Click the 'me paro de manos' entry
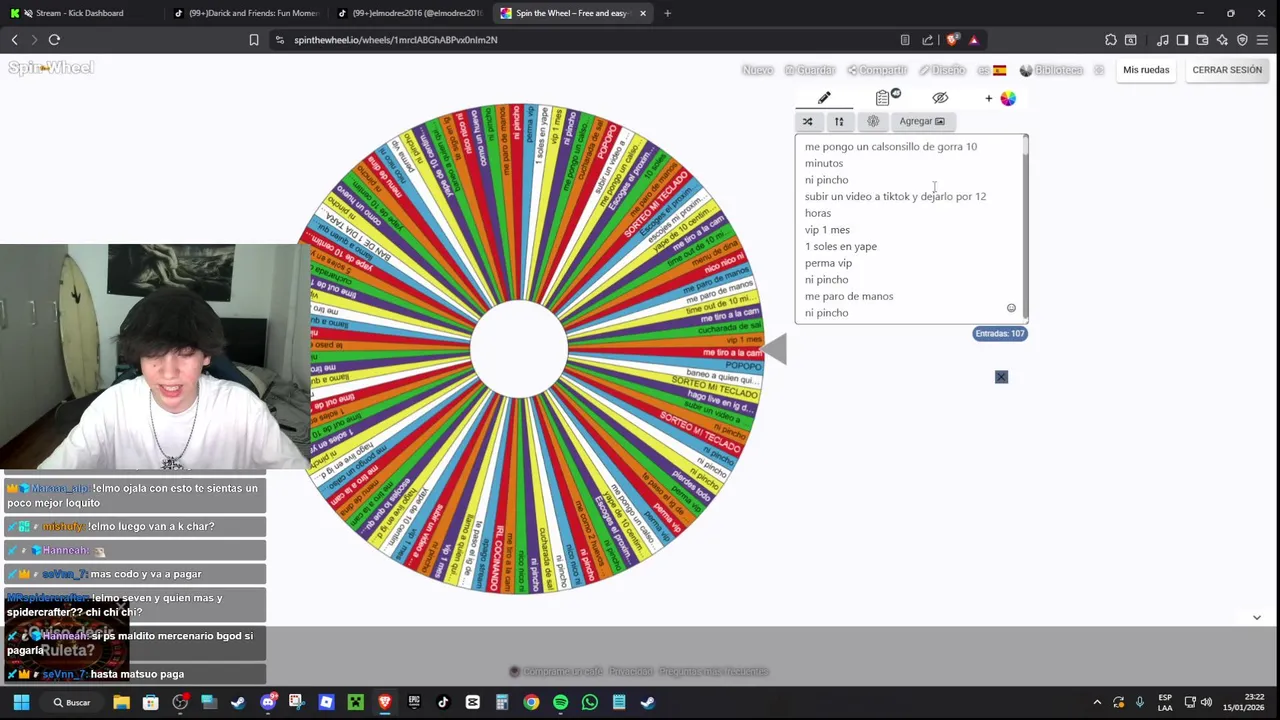Screen dimensions: 1280x720 (x=849, y=296)
